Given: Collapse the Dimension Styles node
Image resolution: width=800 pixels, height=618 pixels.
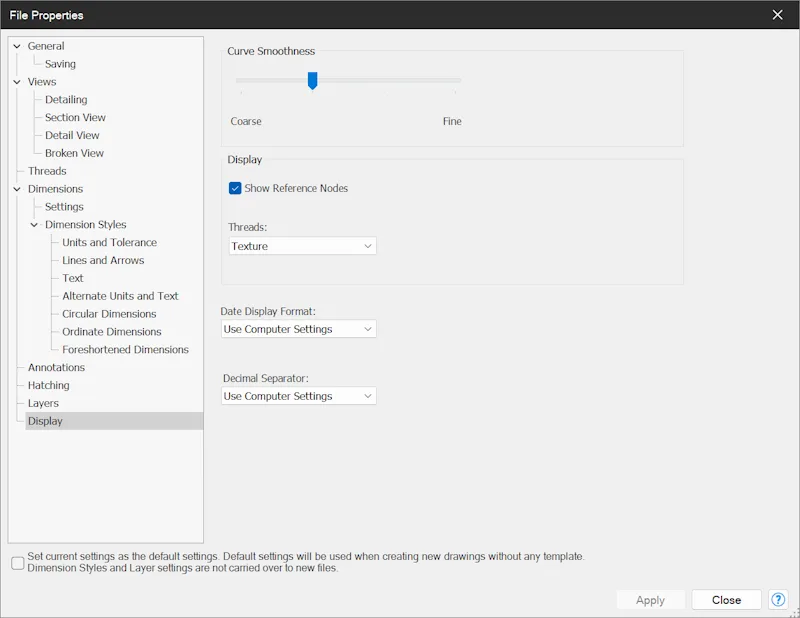Looking at the screenshot, I should click(34, 225).
